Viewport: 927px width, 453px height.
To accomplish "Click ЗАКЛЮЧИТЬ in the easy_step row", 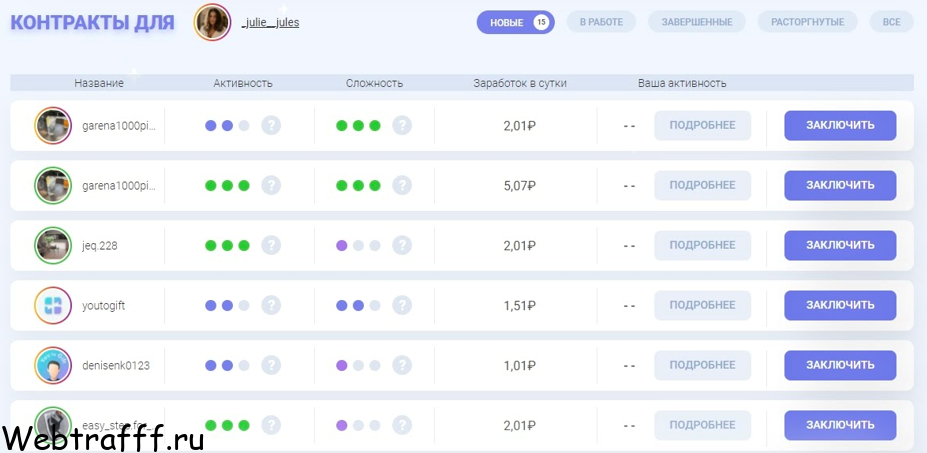I will [x=840, y=425].
